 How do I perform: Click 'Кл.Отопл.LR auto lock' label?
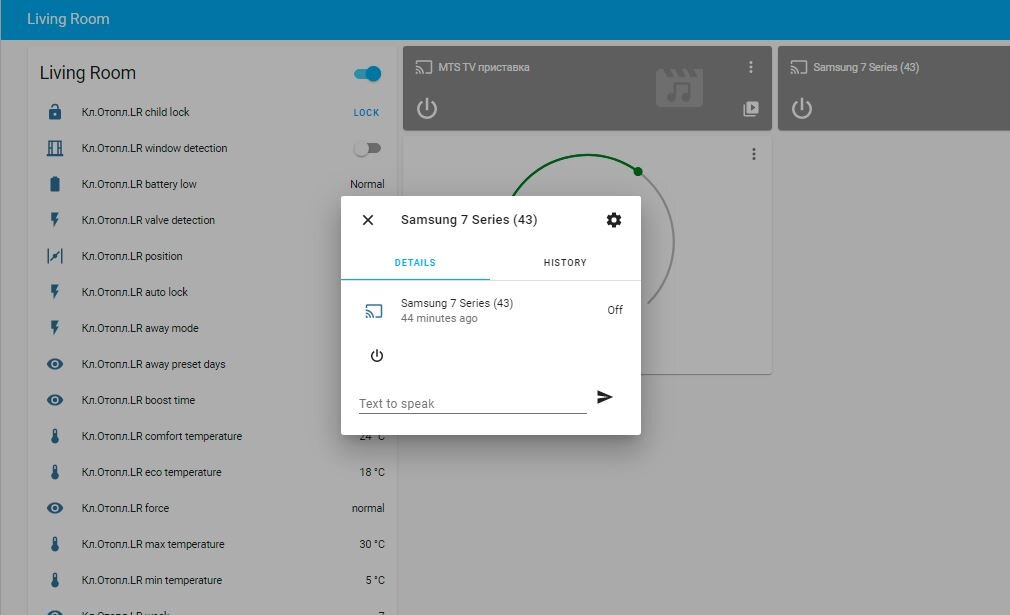[x=135, y=292]
